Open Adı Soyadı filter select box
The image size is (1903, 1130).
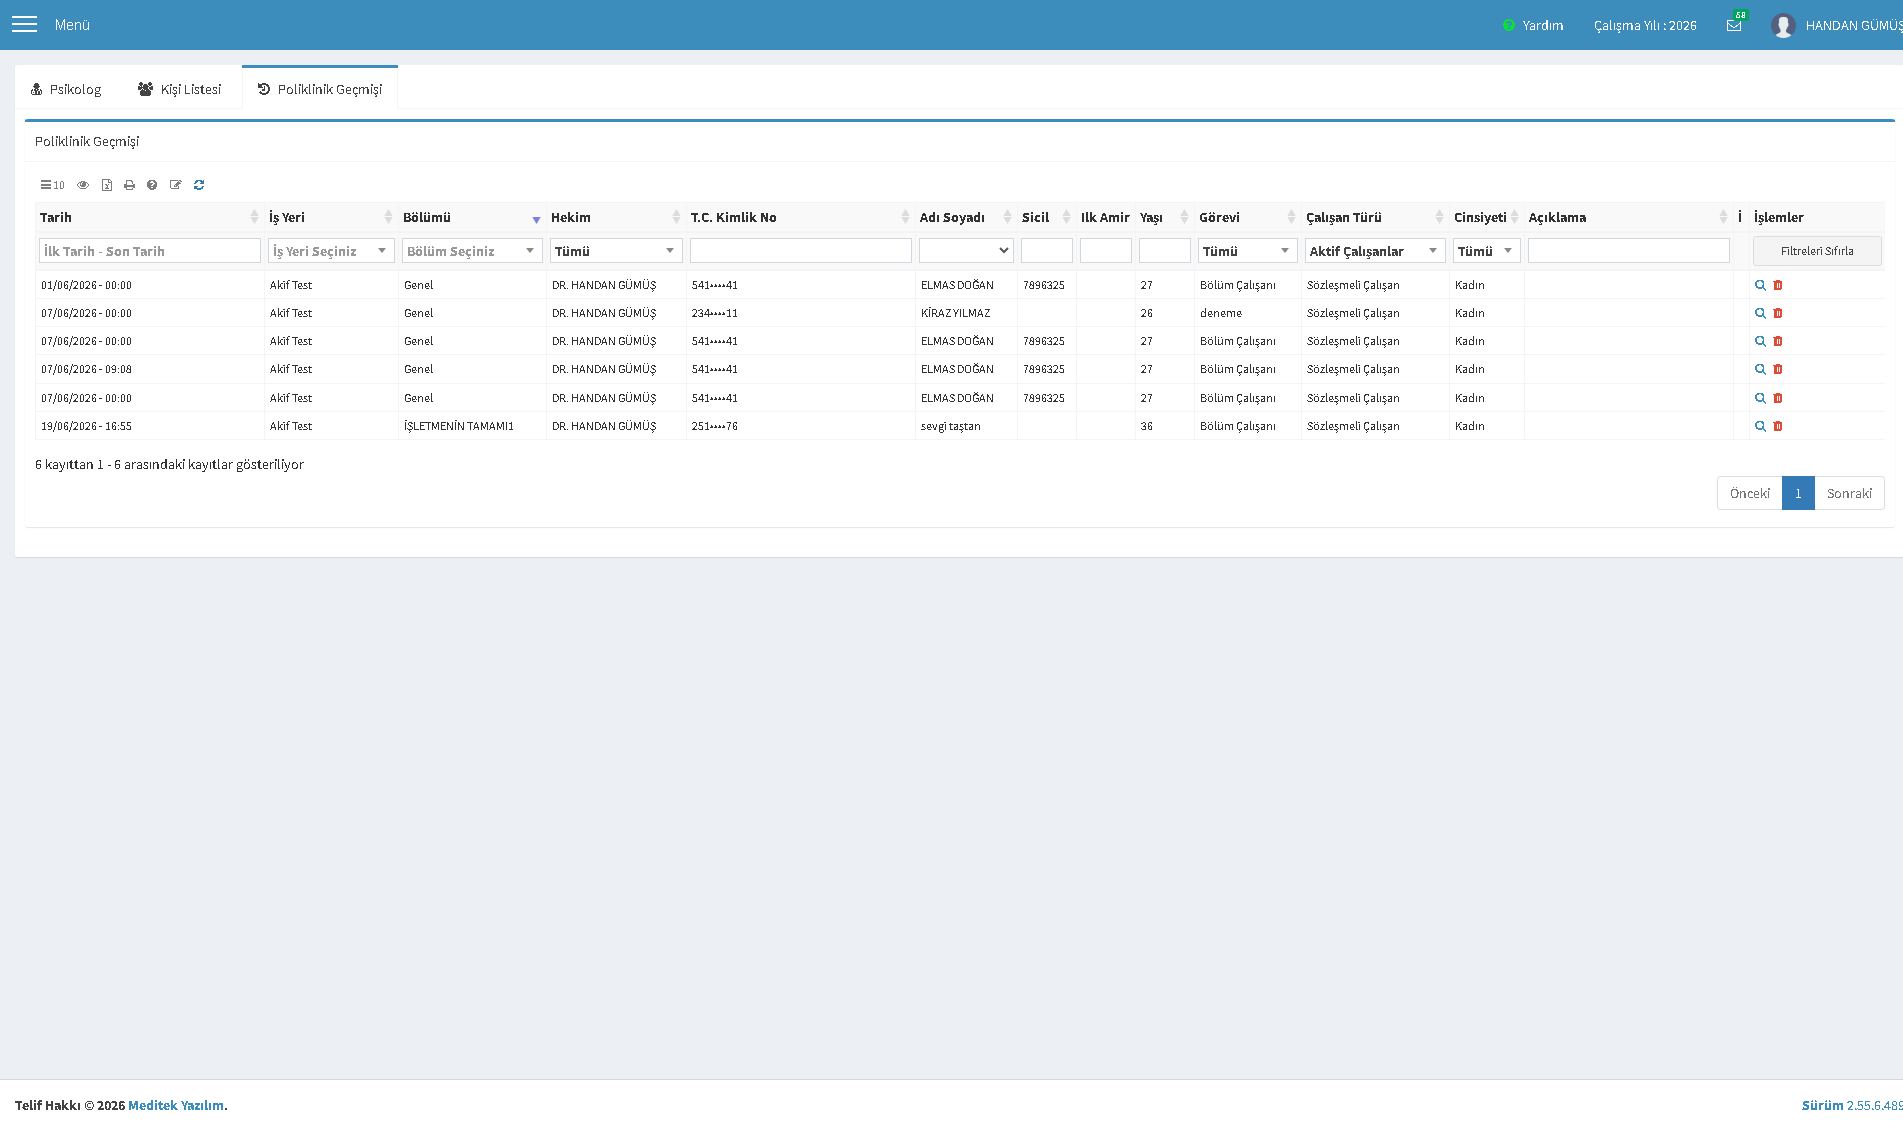pos(966,251)
